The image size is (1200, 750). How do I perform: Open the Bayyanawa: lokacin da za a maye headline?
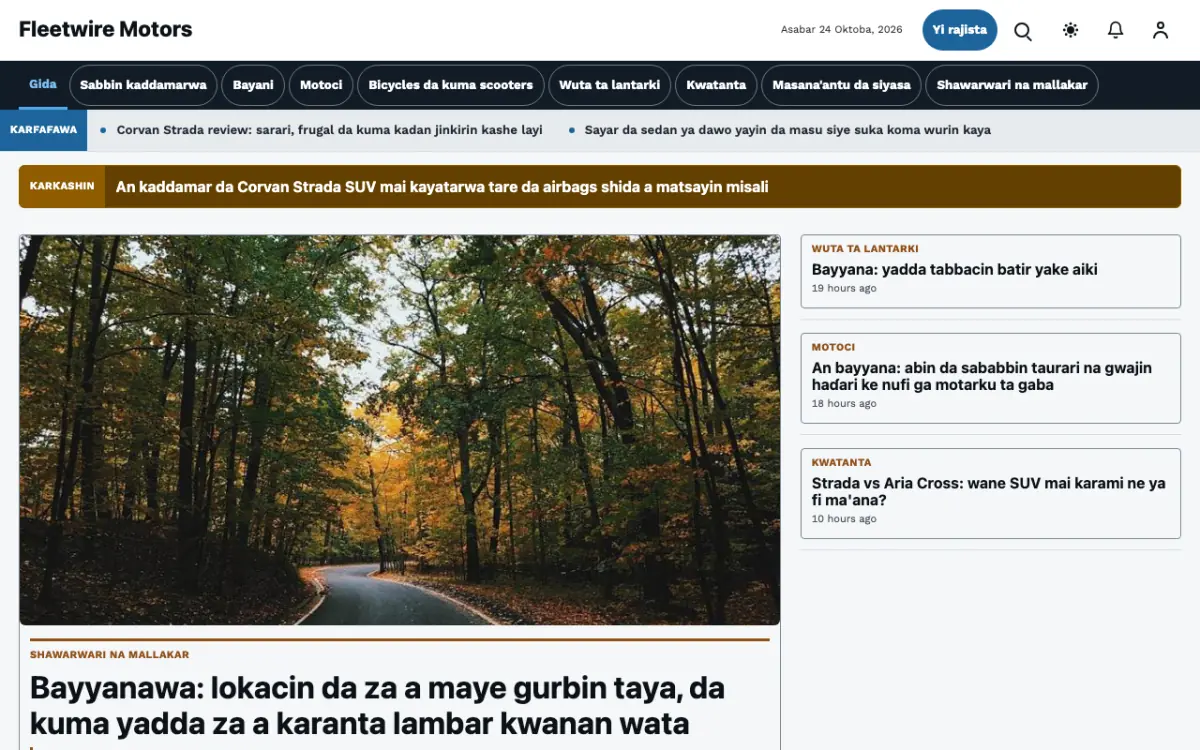[x=377, y=705]
